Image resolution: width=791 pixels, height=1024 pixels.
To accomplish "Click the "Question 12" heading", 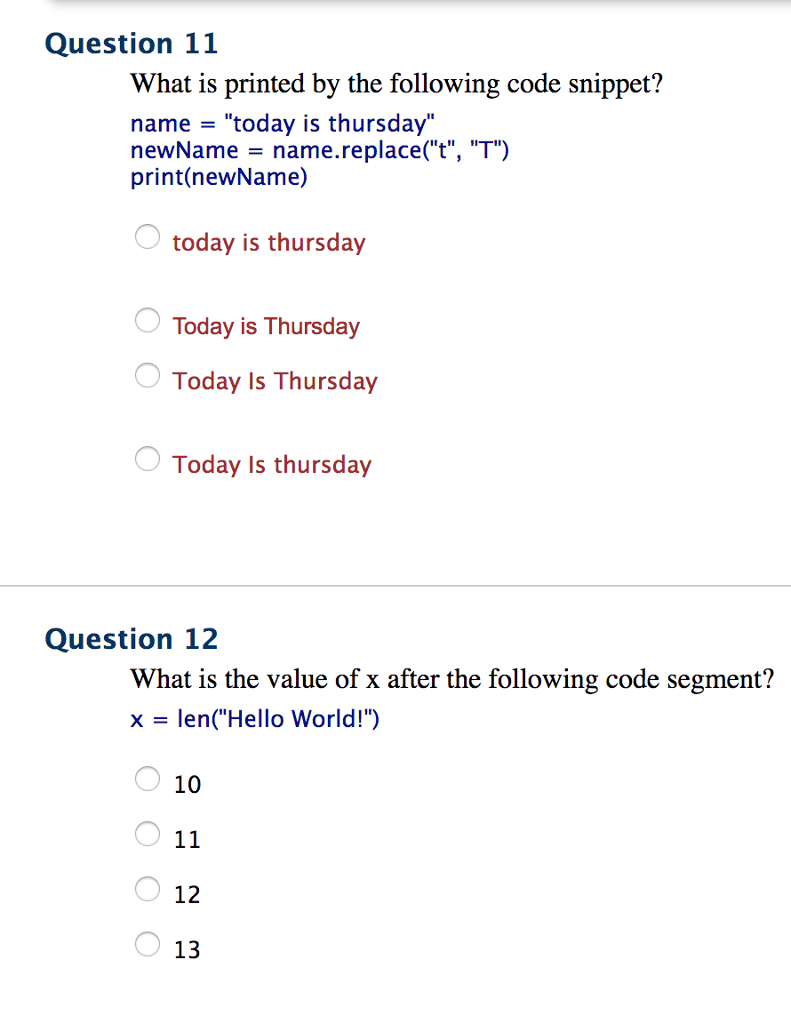I will (131, 639).
